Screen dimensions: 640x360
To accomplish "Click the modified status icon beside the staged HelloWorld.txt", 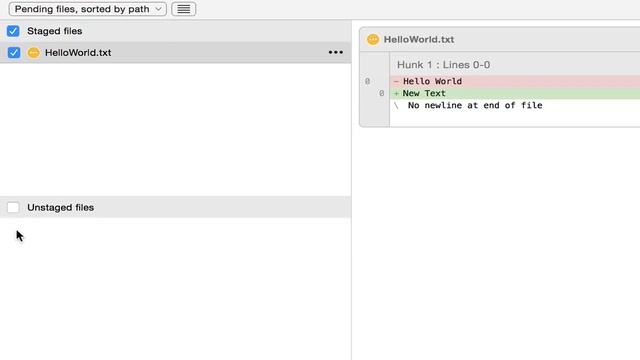I will tap(33, 53).
